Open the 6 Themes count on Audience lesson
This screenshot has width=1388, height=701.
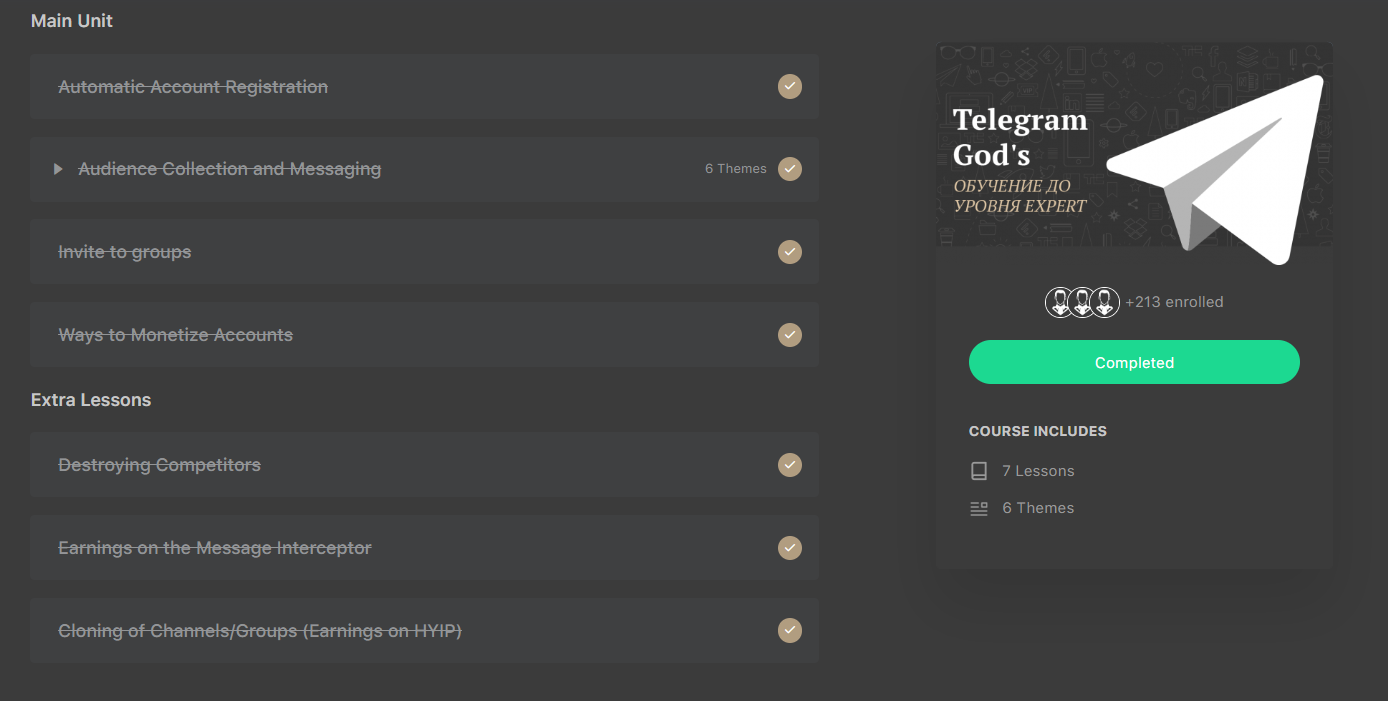(736, 169)
